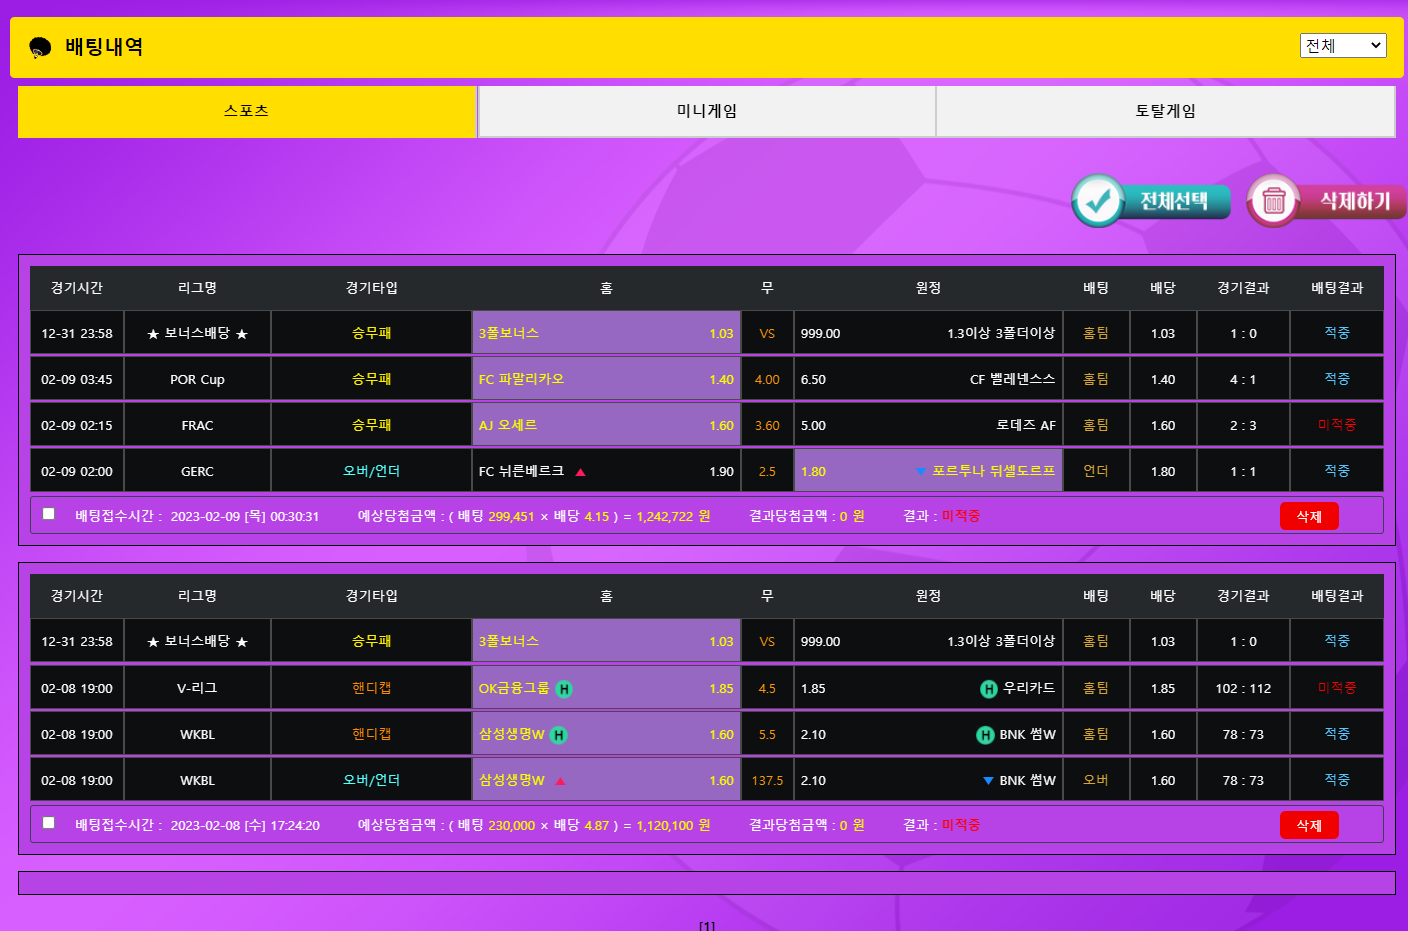Switch to the 토탈게임 tab
Image resolution: width=1408 pixels, height=931 pixels.
[x=1165, y=111]
